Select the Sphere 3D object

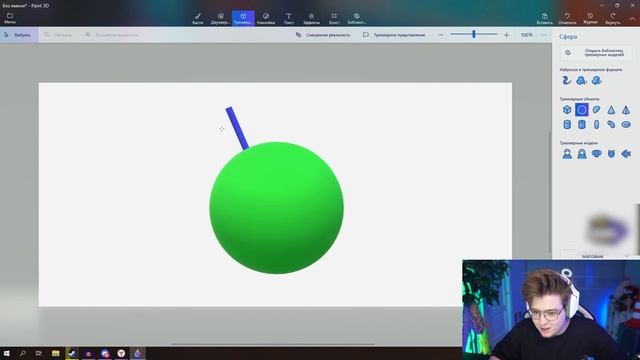pyautogui.click(x=582, y=109)
